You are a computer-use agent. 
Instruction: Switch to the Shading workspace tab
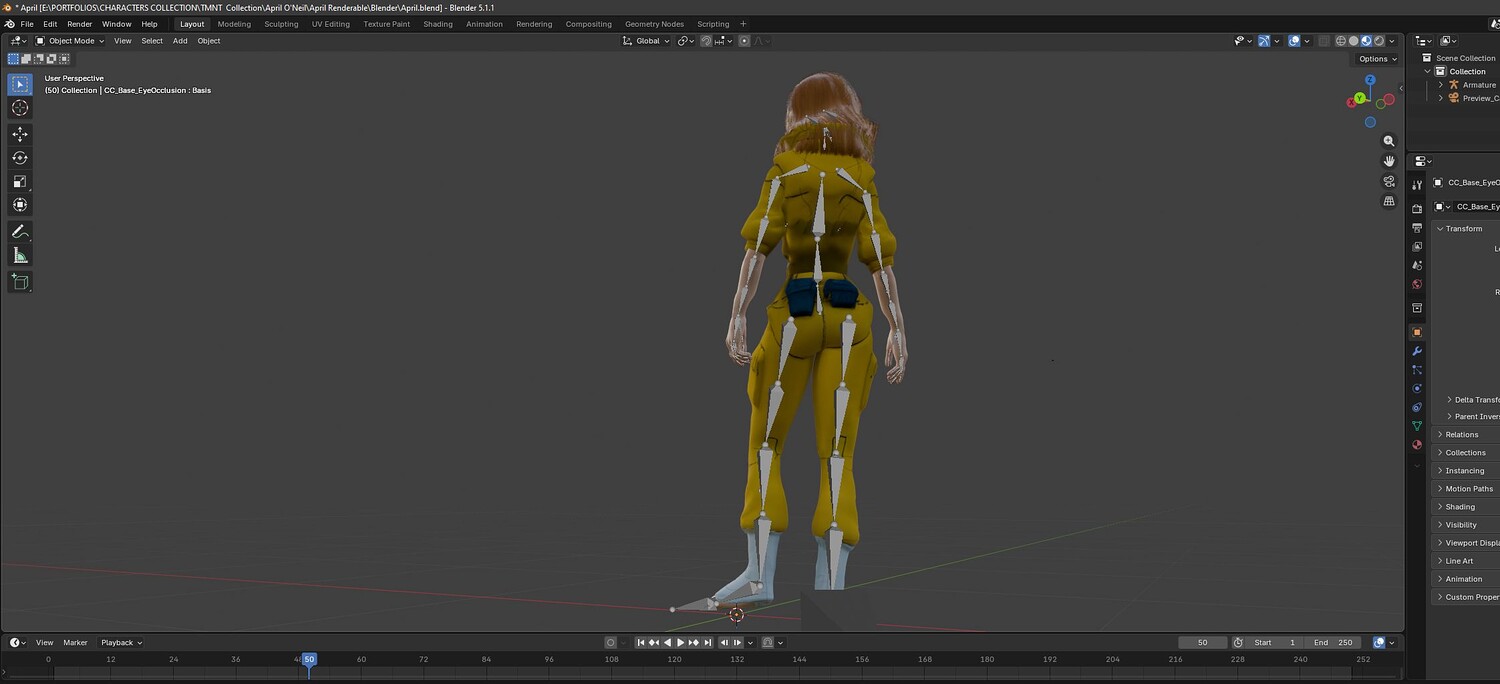438,24
